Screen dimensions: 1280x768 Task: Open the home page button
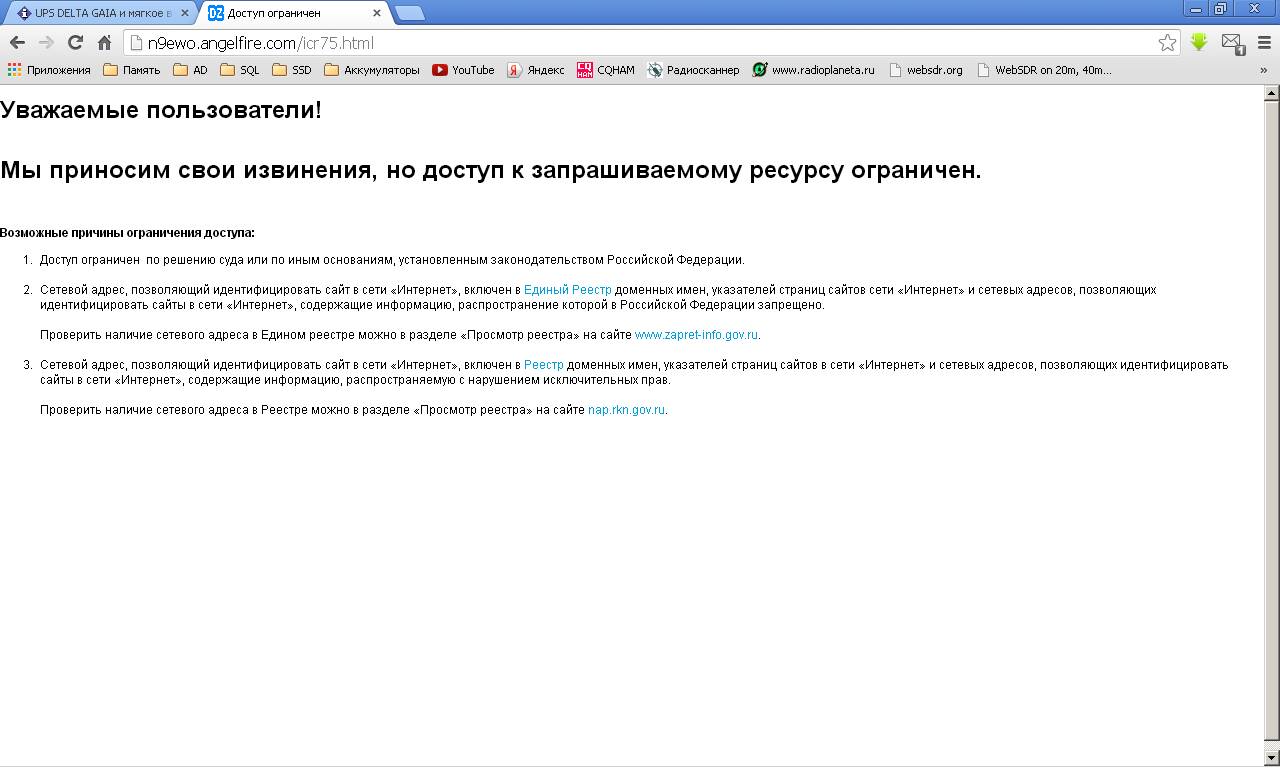coord(104,42)
